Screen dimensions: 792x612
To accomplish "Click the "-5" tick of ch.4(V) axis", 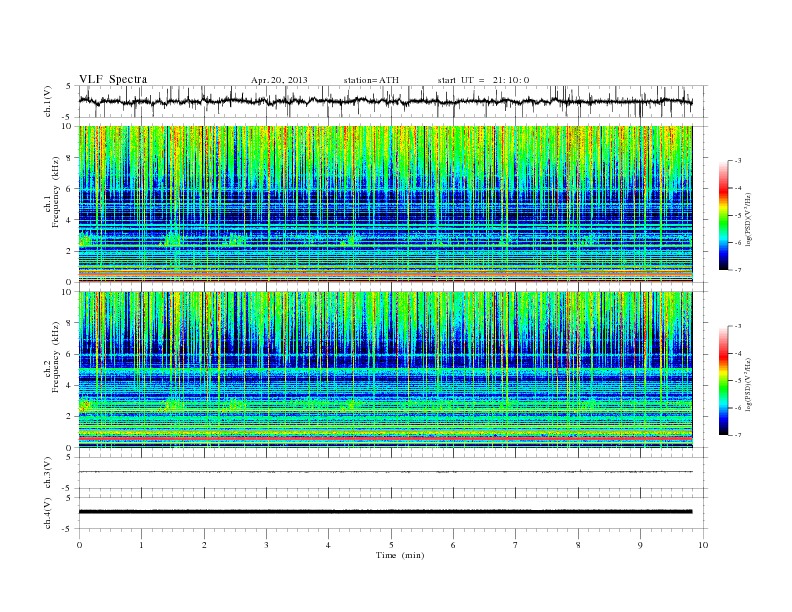I will tap(68, 529).
